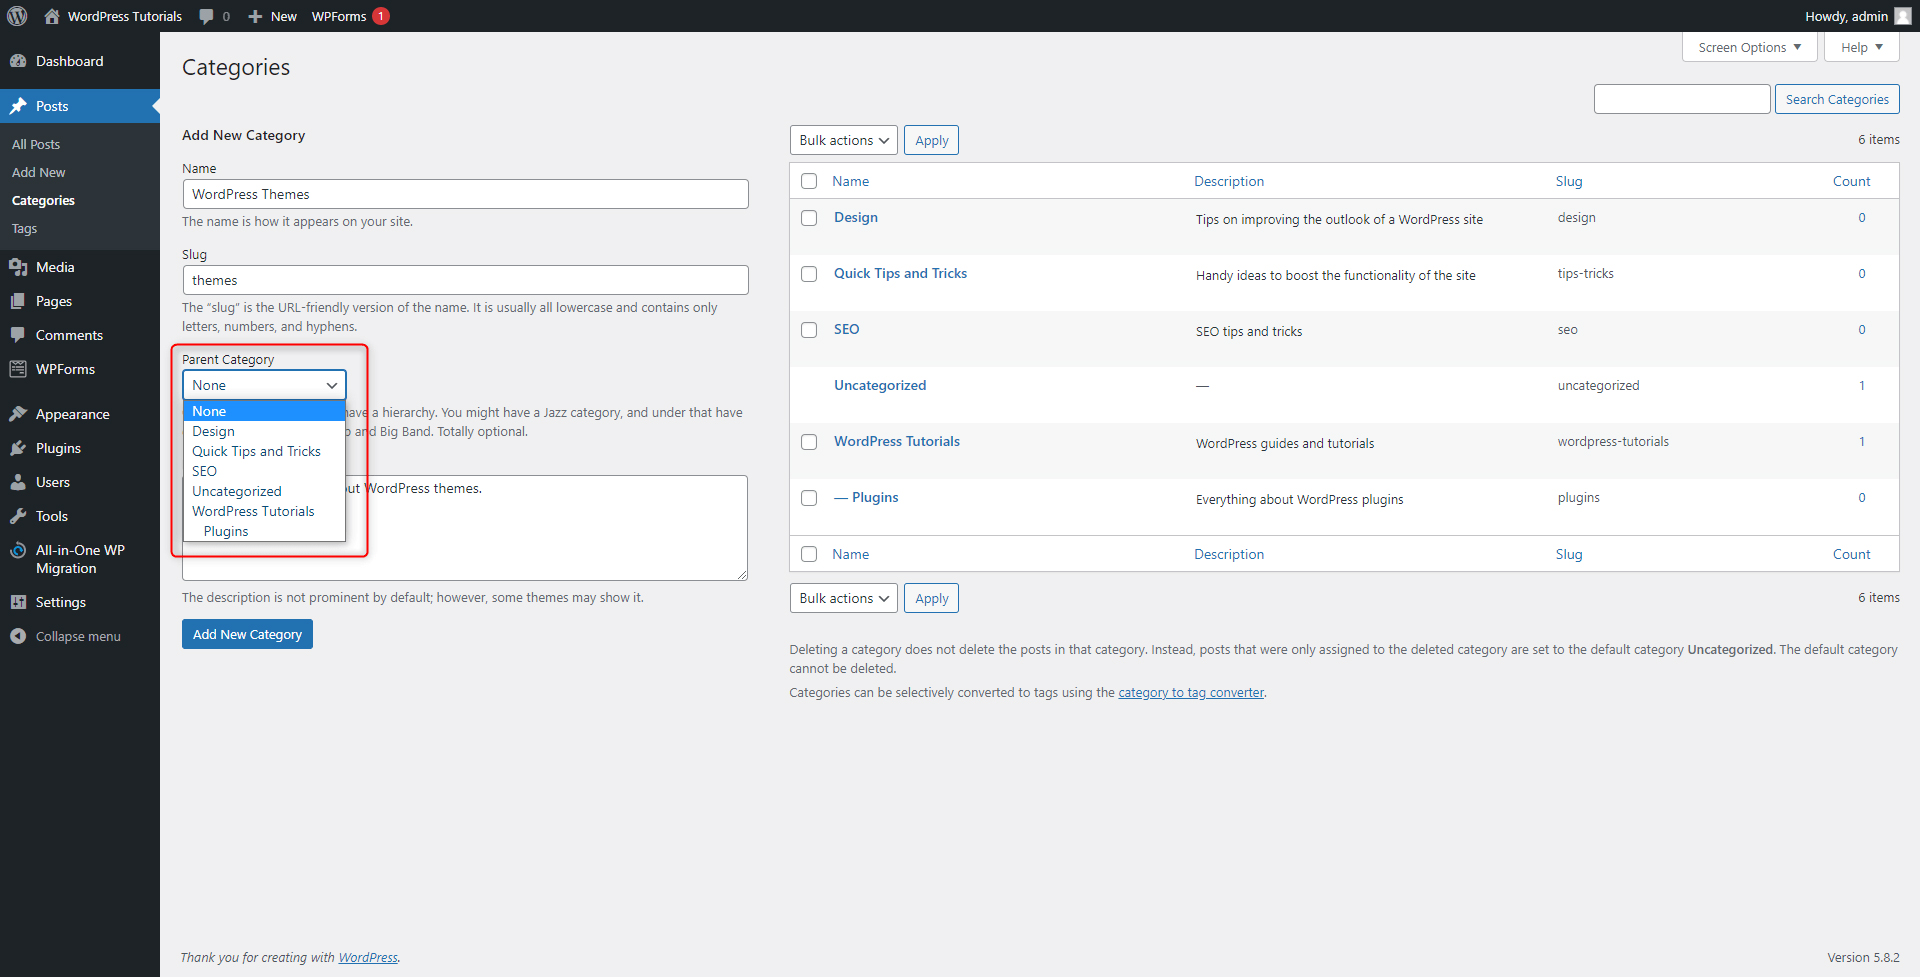
Task: Open the bottom Bulk actions dropdown
Action: 844,598
